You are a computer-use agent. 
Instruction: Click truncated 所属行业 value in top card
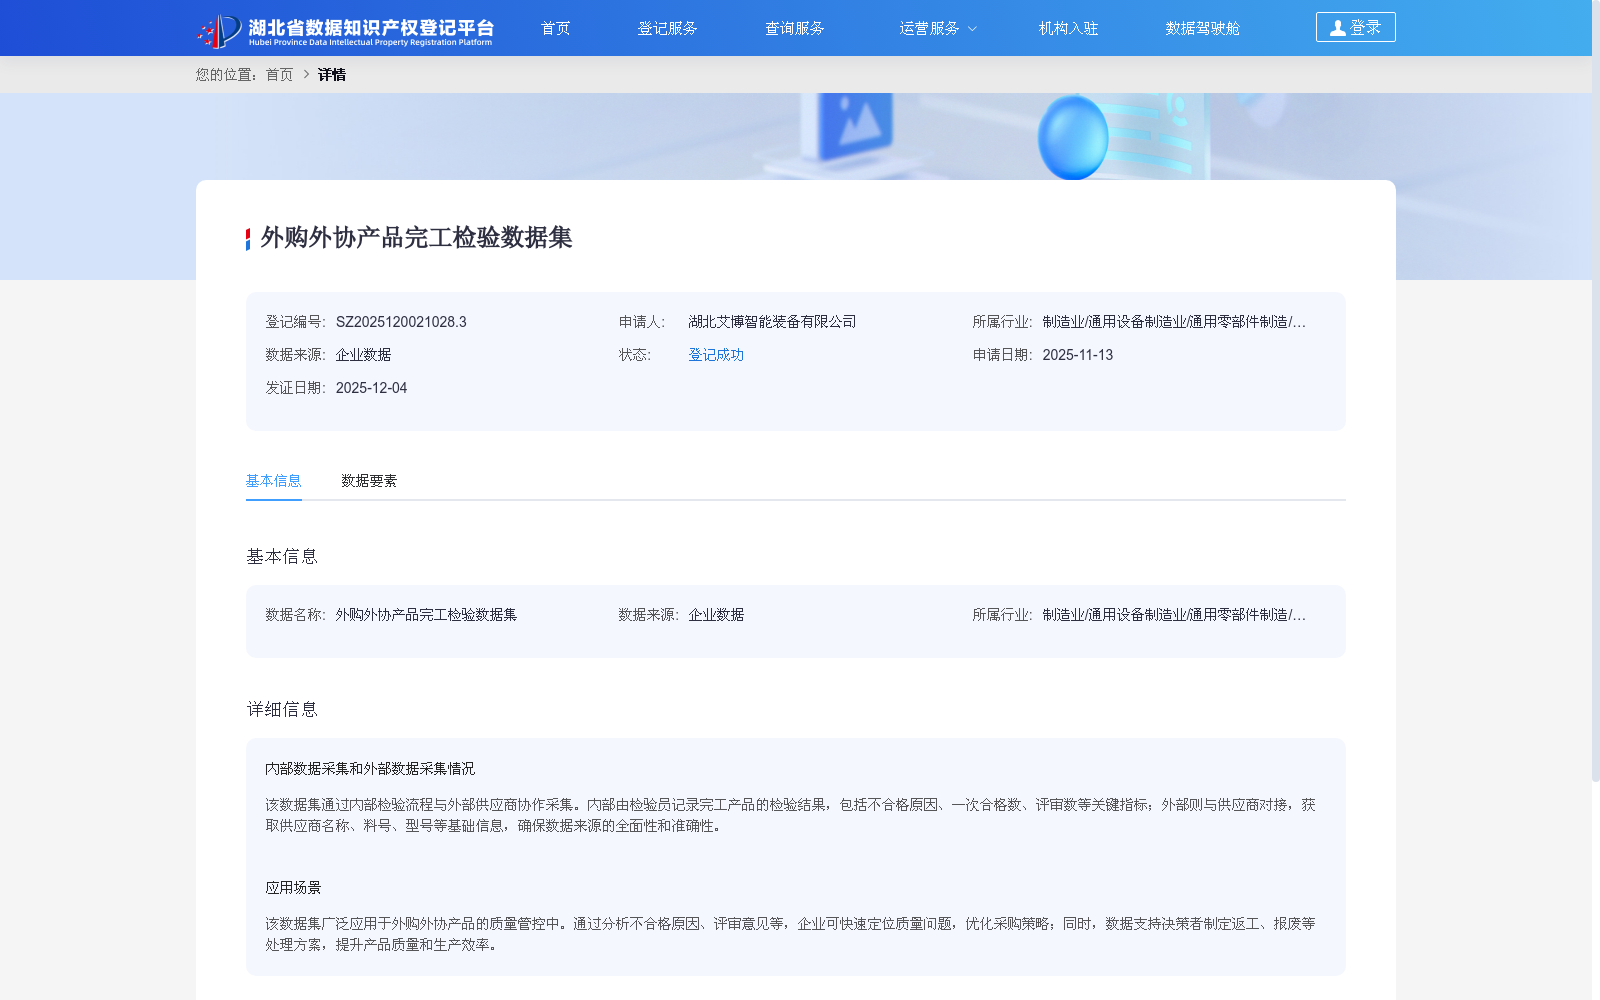coord(1174,322)
